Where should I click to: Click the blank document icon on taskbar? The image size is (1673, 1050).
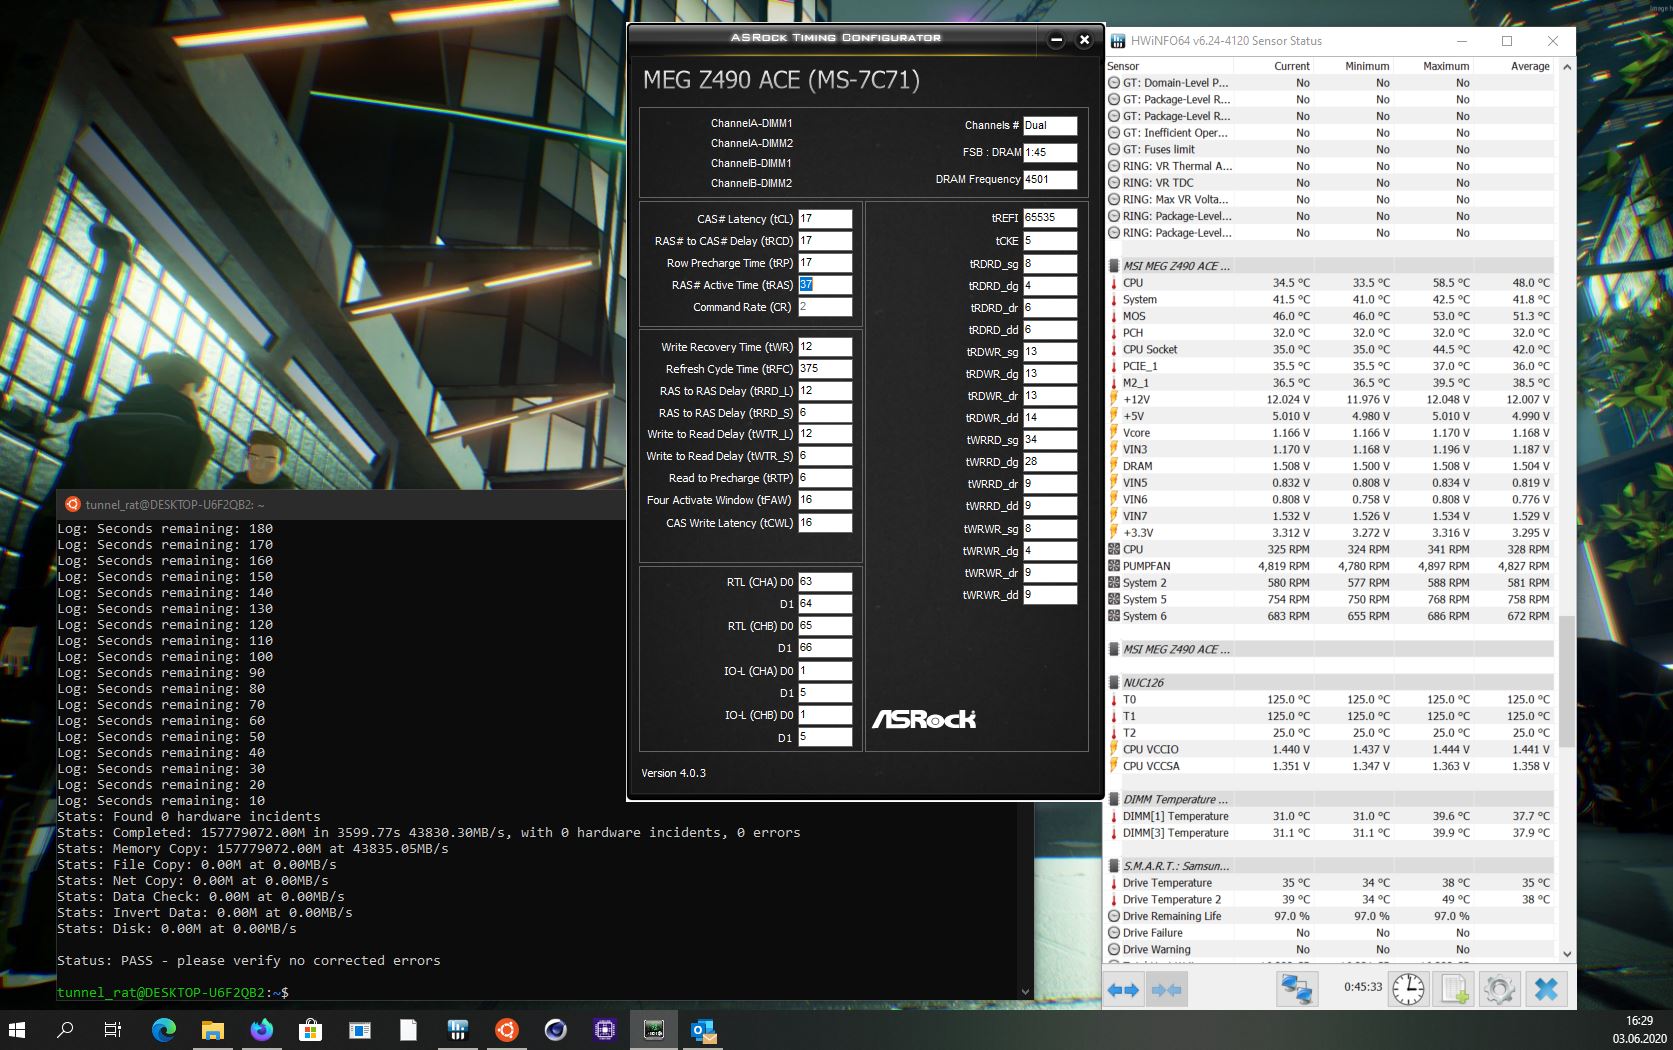(x=408, y=1030)
